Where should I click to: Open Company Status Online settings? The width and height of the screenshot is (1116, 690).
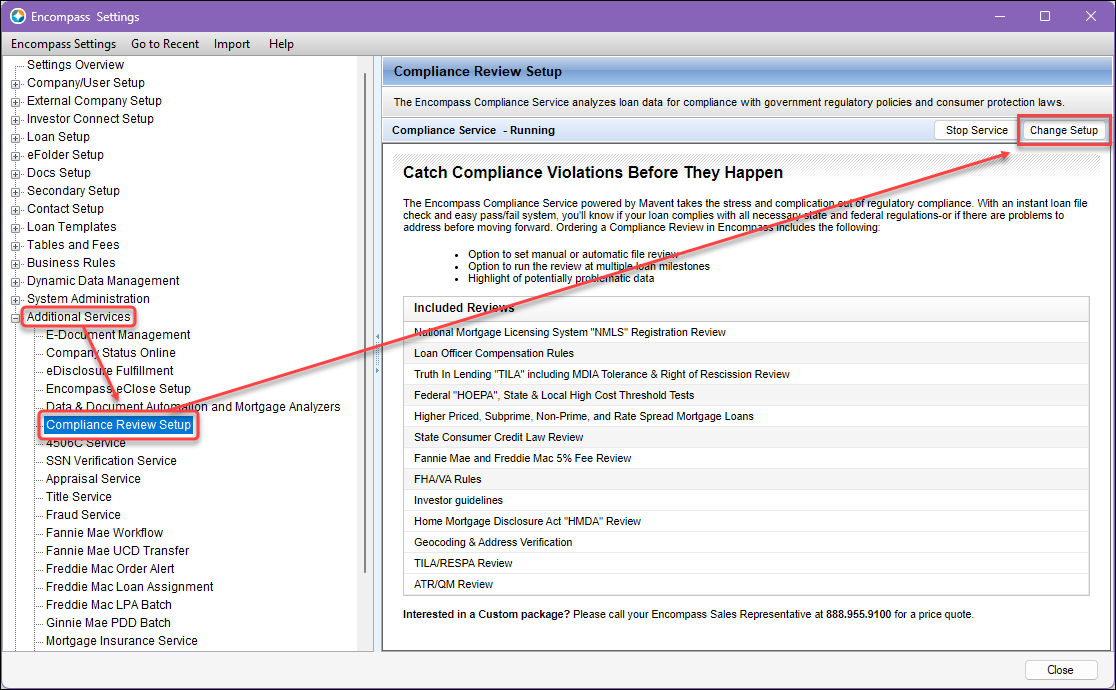(x=110, y=352)
